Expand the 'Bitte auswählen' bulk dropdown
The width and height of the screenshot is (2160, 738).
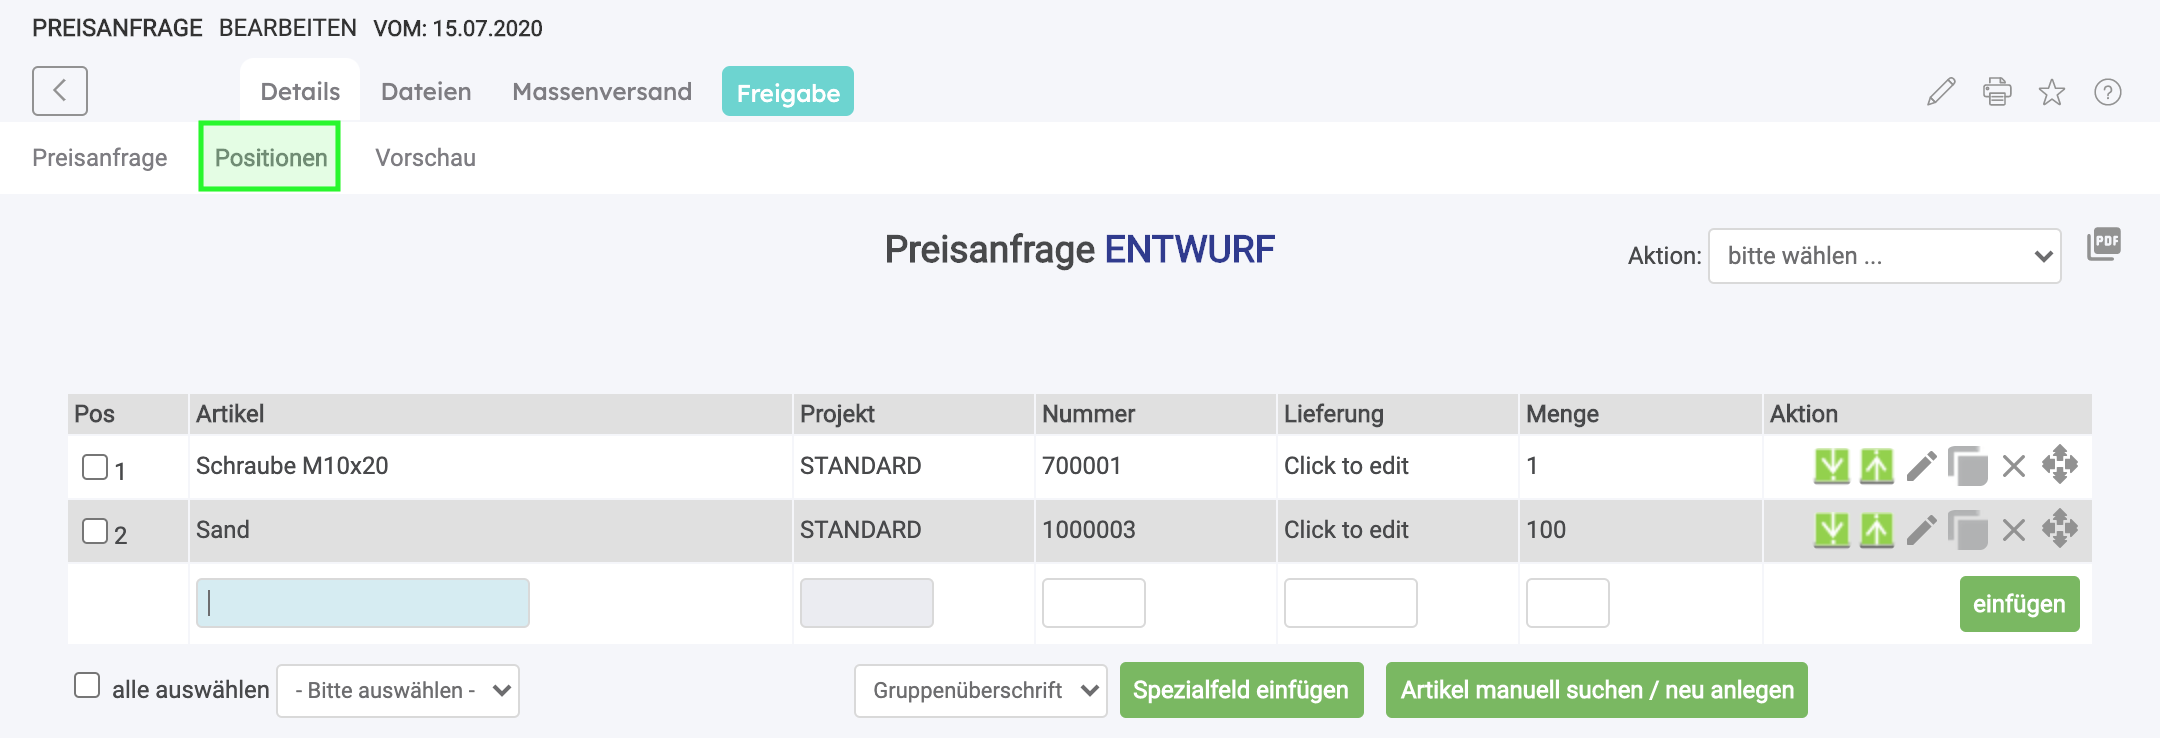tap(398, 691)
